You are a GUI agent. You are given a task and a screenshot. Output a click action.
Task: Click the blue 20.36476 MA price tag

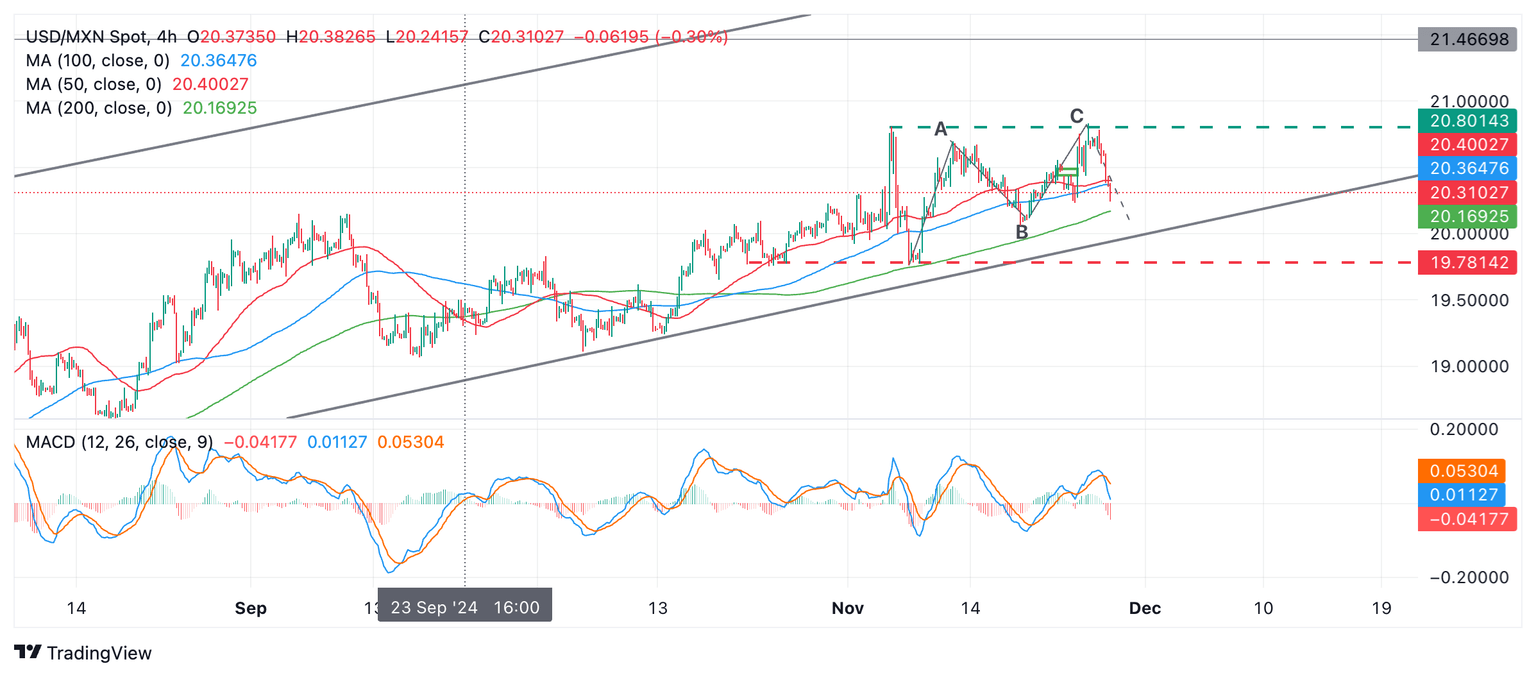[1468, 168]
